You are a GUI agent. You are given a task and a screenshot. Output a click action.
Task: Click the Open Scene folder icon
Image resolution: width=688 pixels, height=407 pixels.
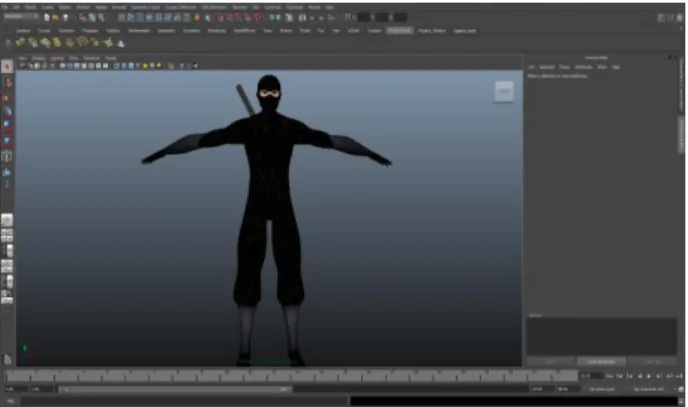click(x=55, y=18)
